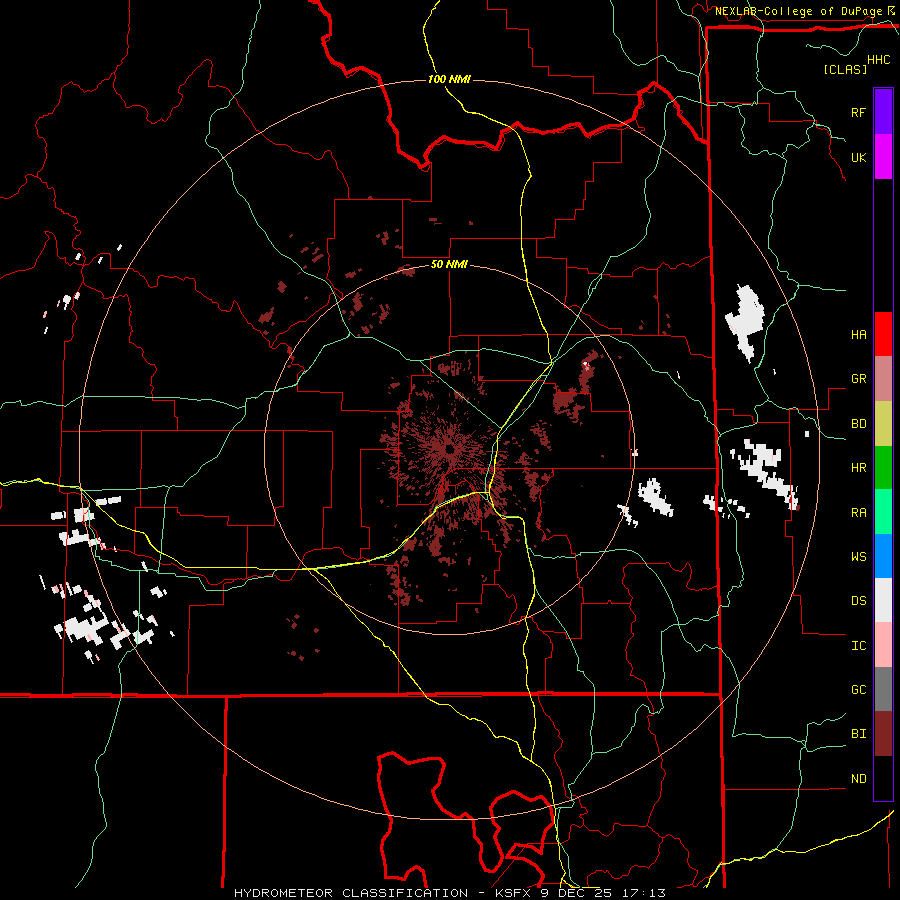The height and width of the screenshot is (900, 900).
Task: Click the [CLAS] legend header
Action: click(x=845, y=69)
